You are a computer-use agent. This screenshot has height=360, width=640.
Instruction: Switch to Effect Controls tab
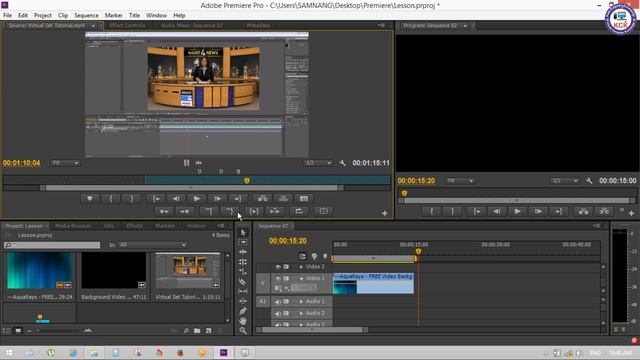click(x=127, y=25)
